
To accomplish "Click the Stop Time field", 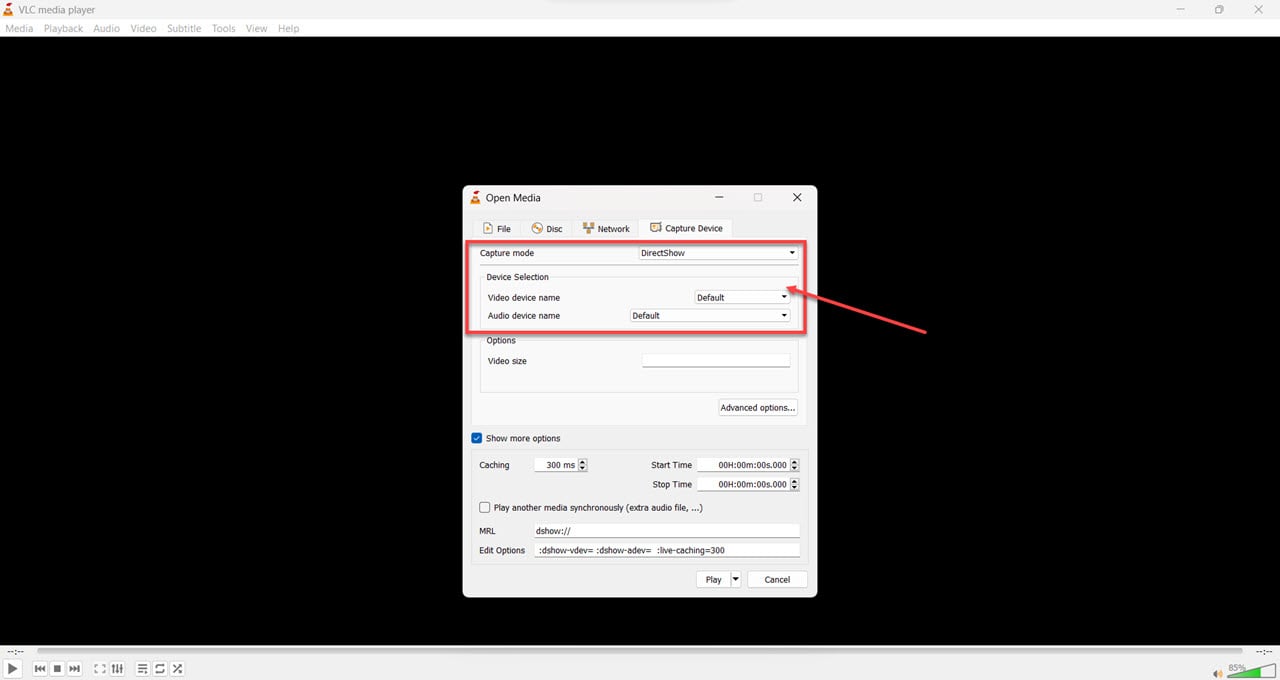I will tap(743, 484).
